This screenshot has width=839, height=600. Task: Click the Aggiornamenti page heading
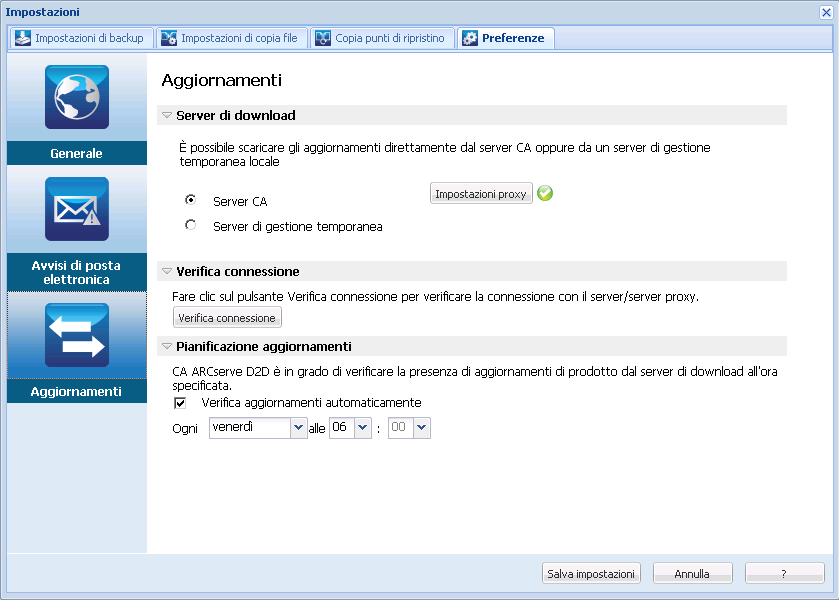[x=222, y=80]
